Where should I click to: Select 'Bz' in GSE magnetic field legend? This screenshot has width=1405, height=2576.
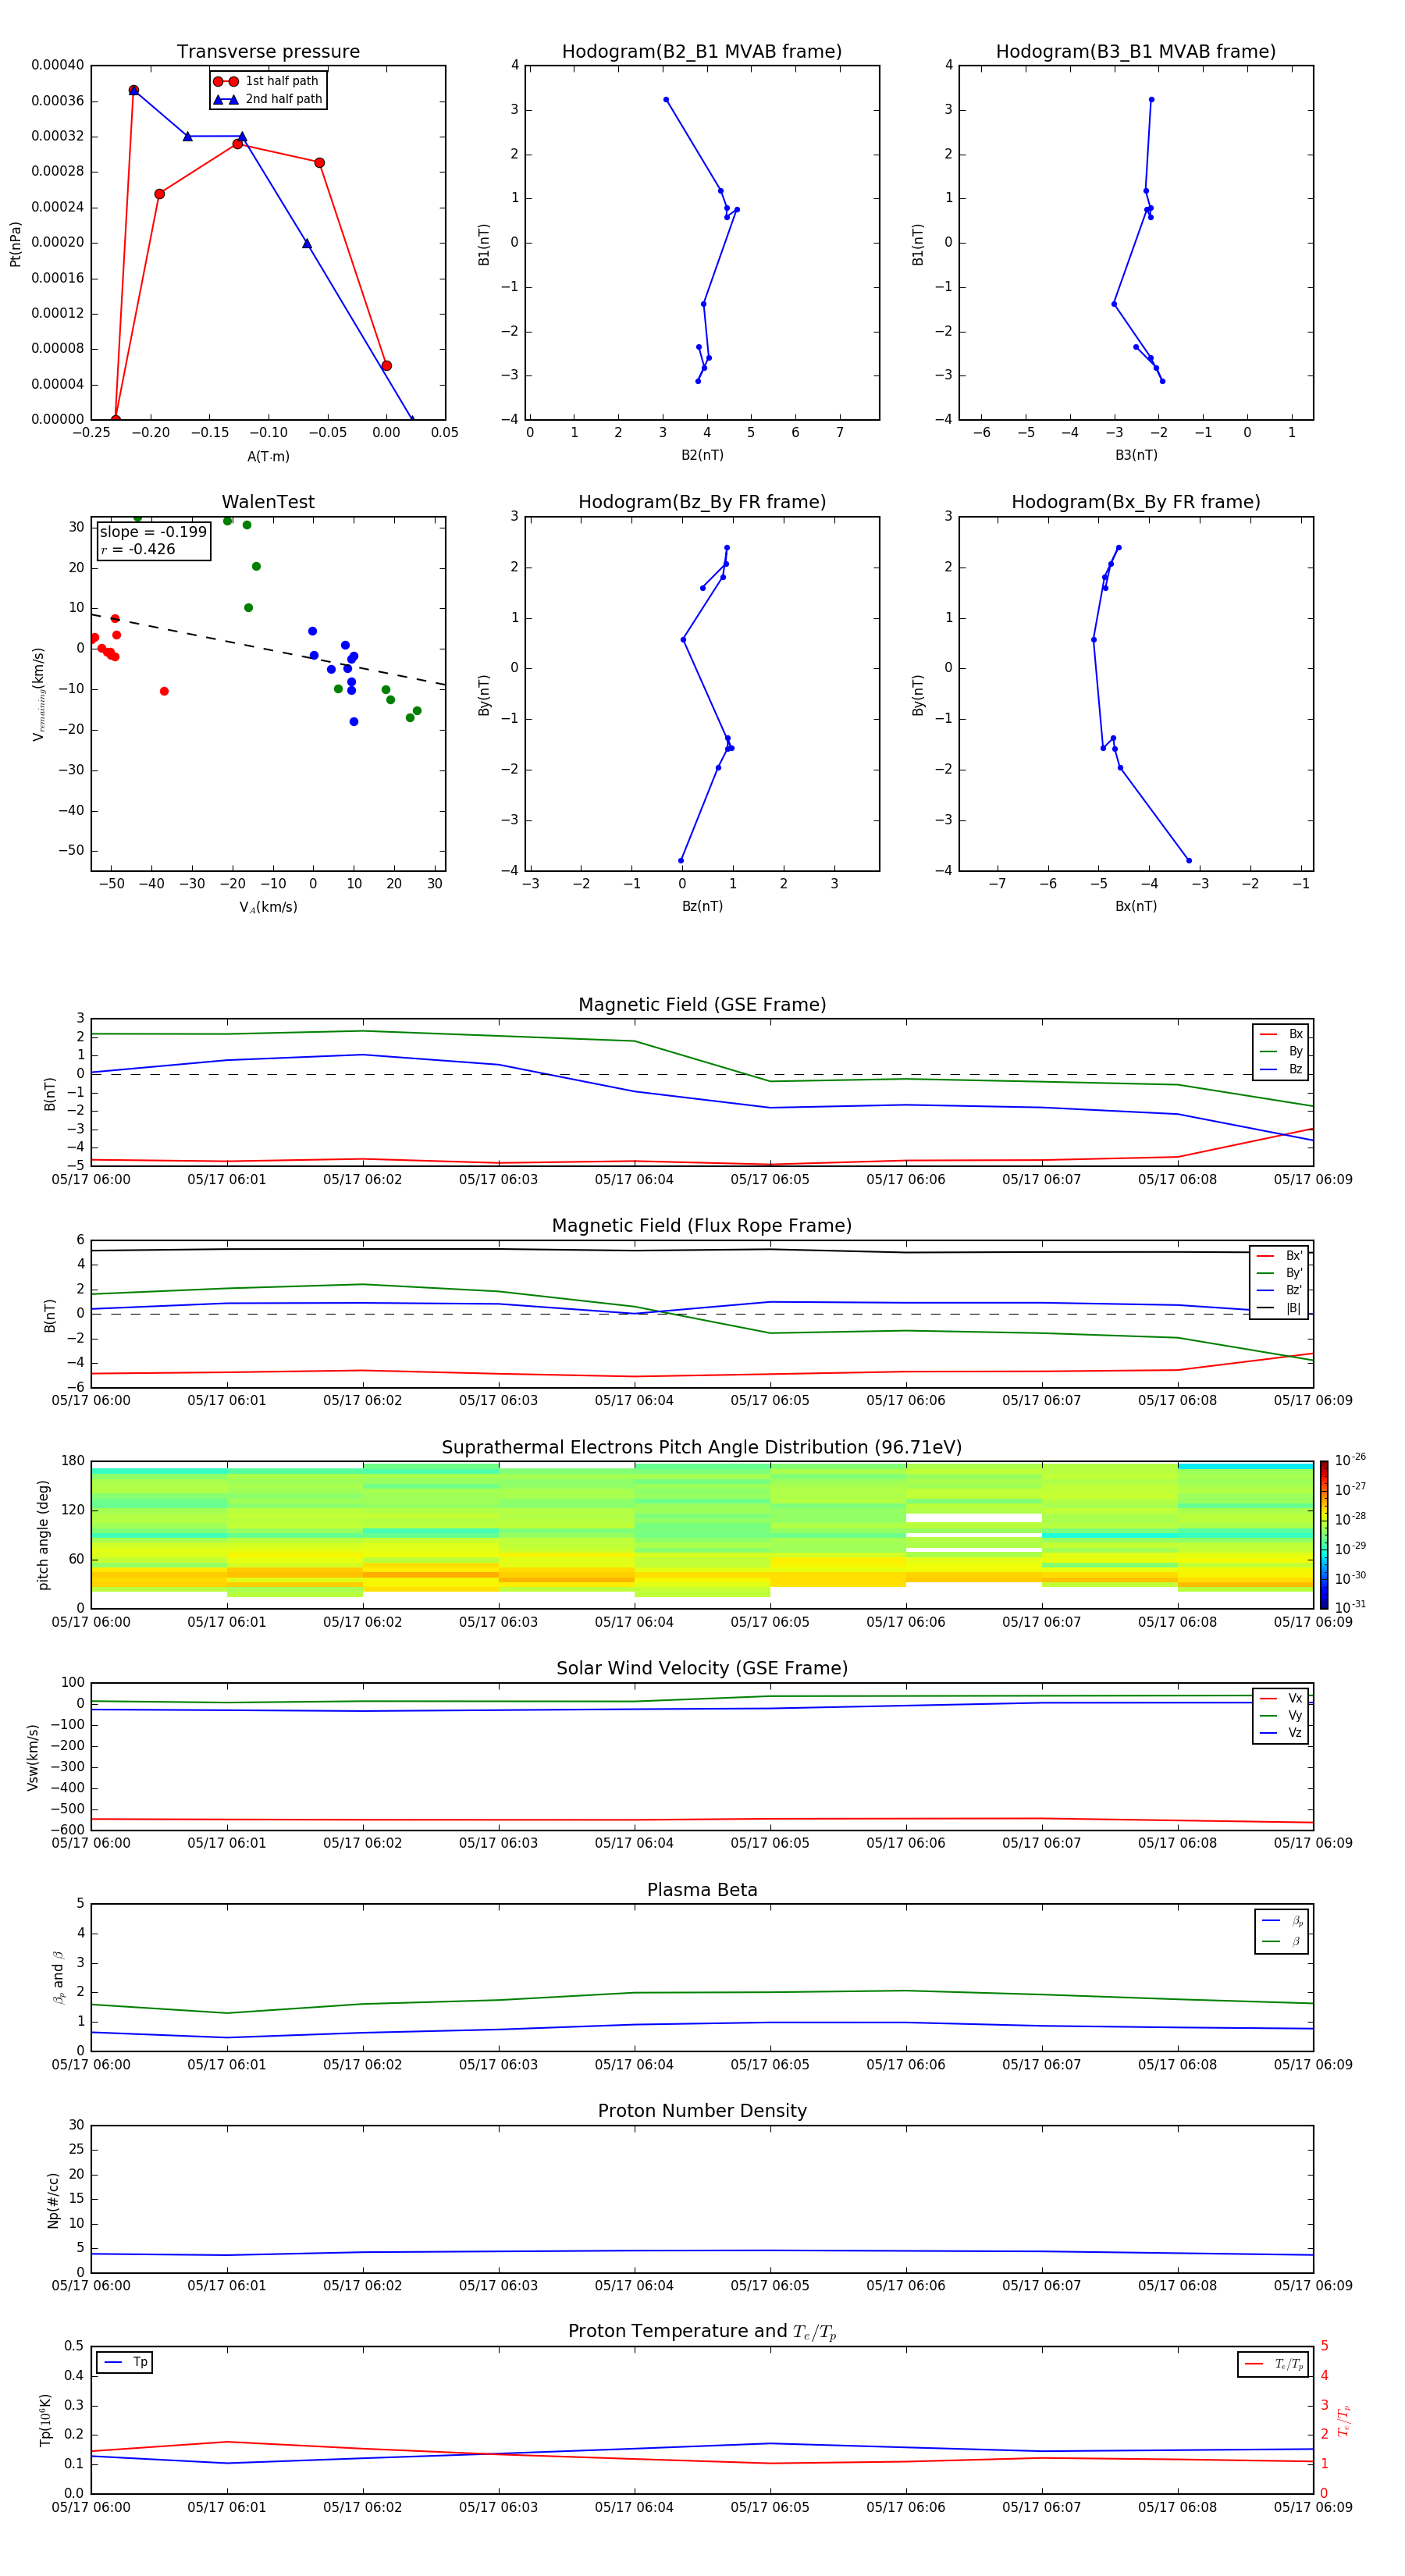[x=1281, y=1069]
